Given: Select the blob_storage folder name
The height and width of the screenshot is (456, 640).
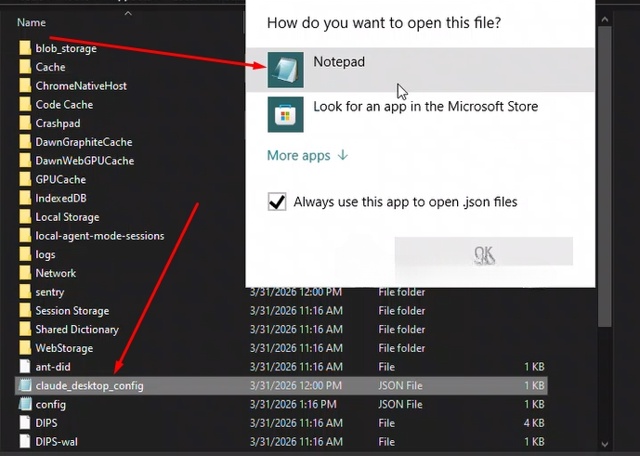Looking at the screenshot, I should coord(66,49).
